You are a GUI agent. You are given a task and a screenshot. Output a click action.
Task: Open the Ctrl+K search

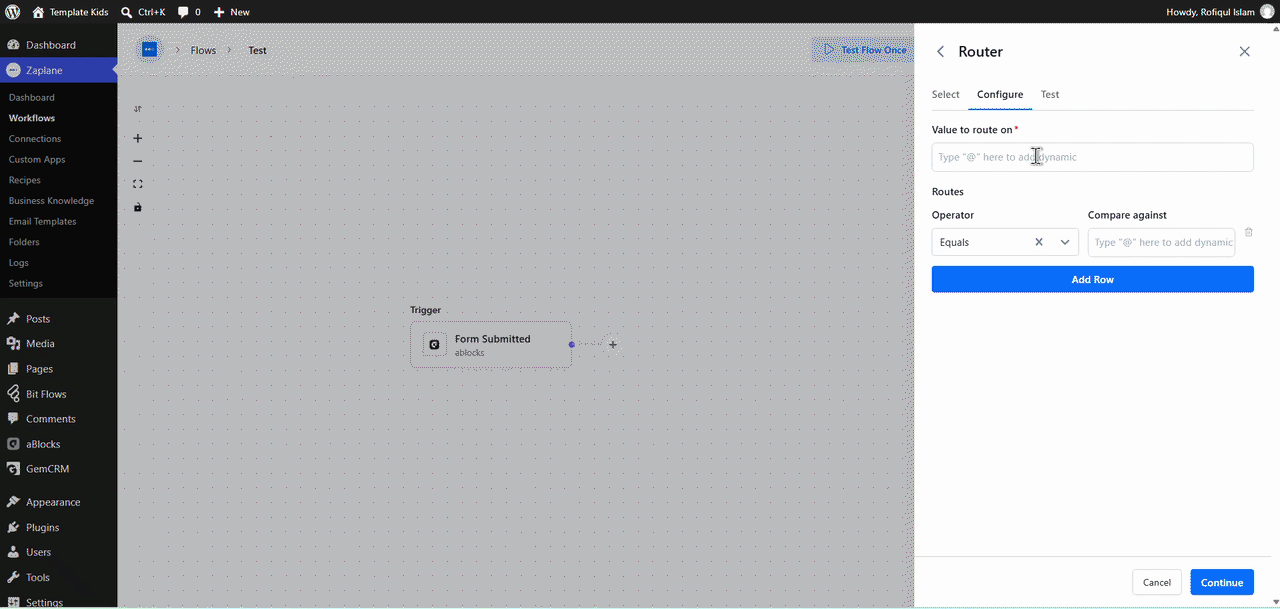[x=143, y=12]
